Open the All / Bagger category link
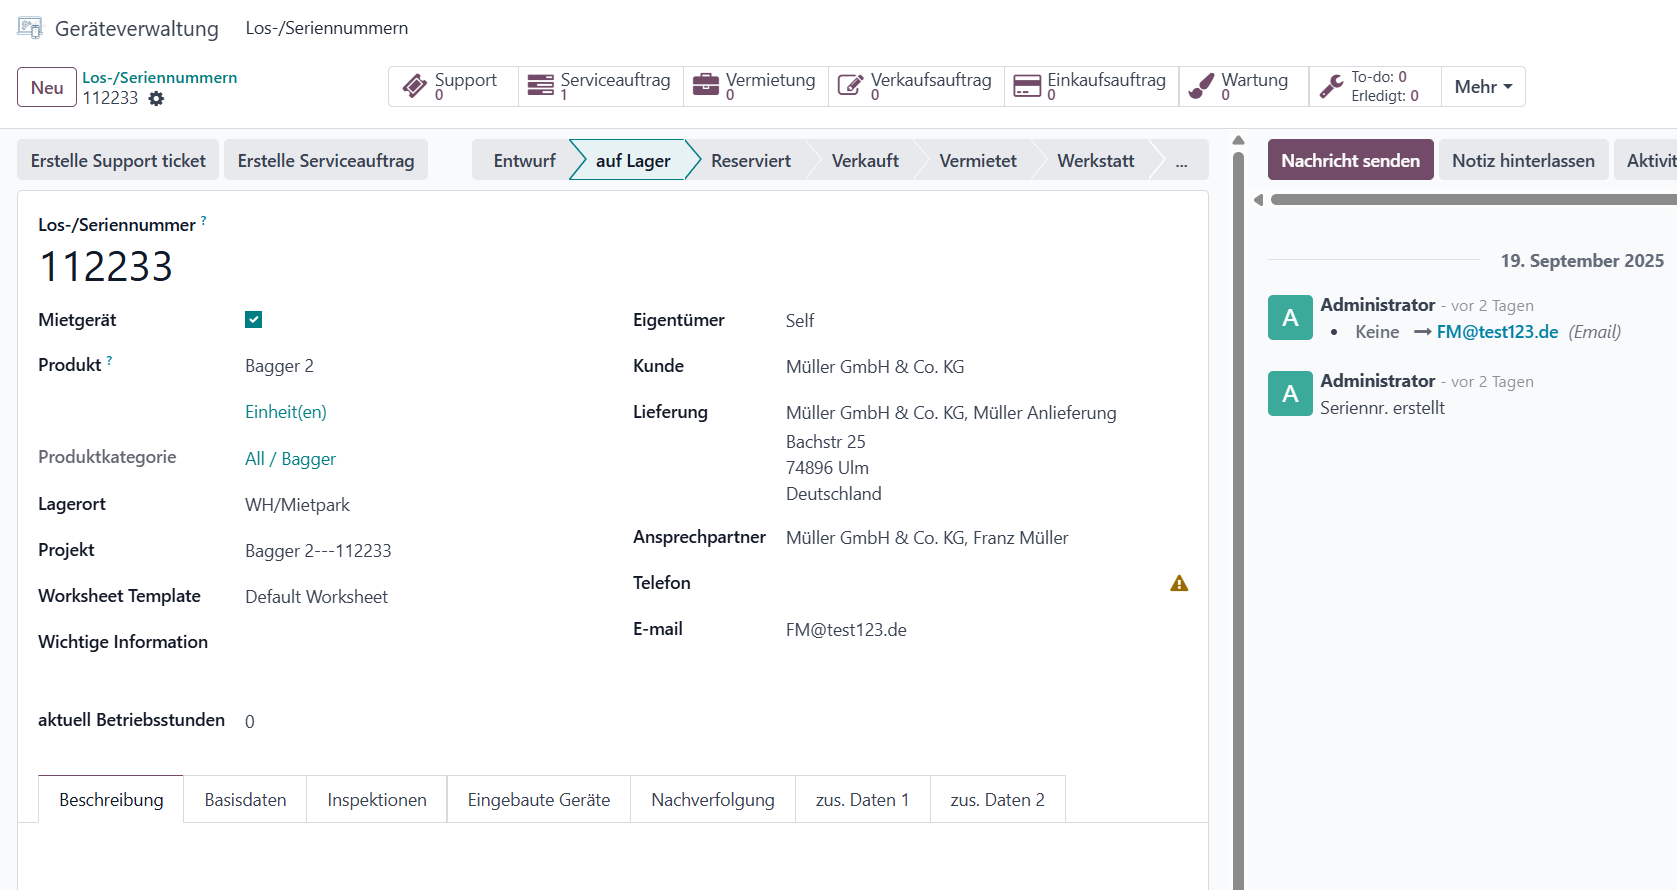 click(290, 459)
